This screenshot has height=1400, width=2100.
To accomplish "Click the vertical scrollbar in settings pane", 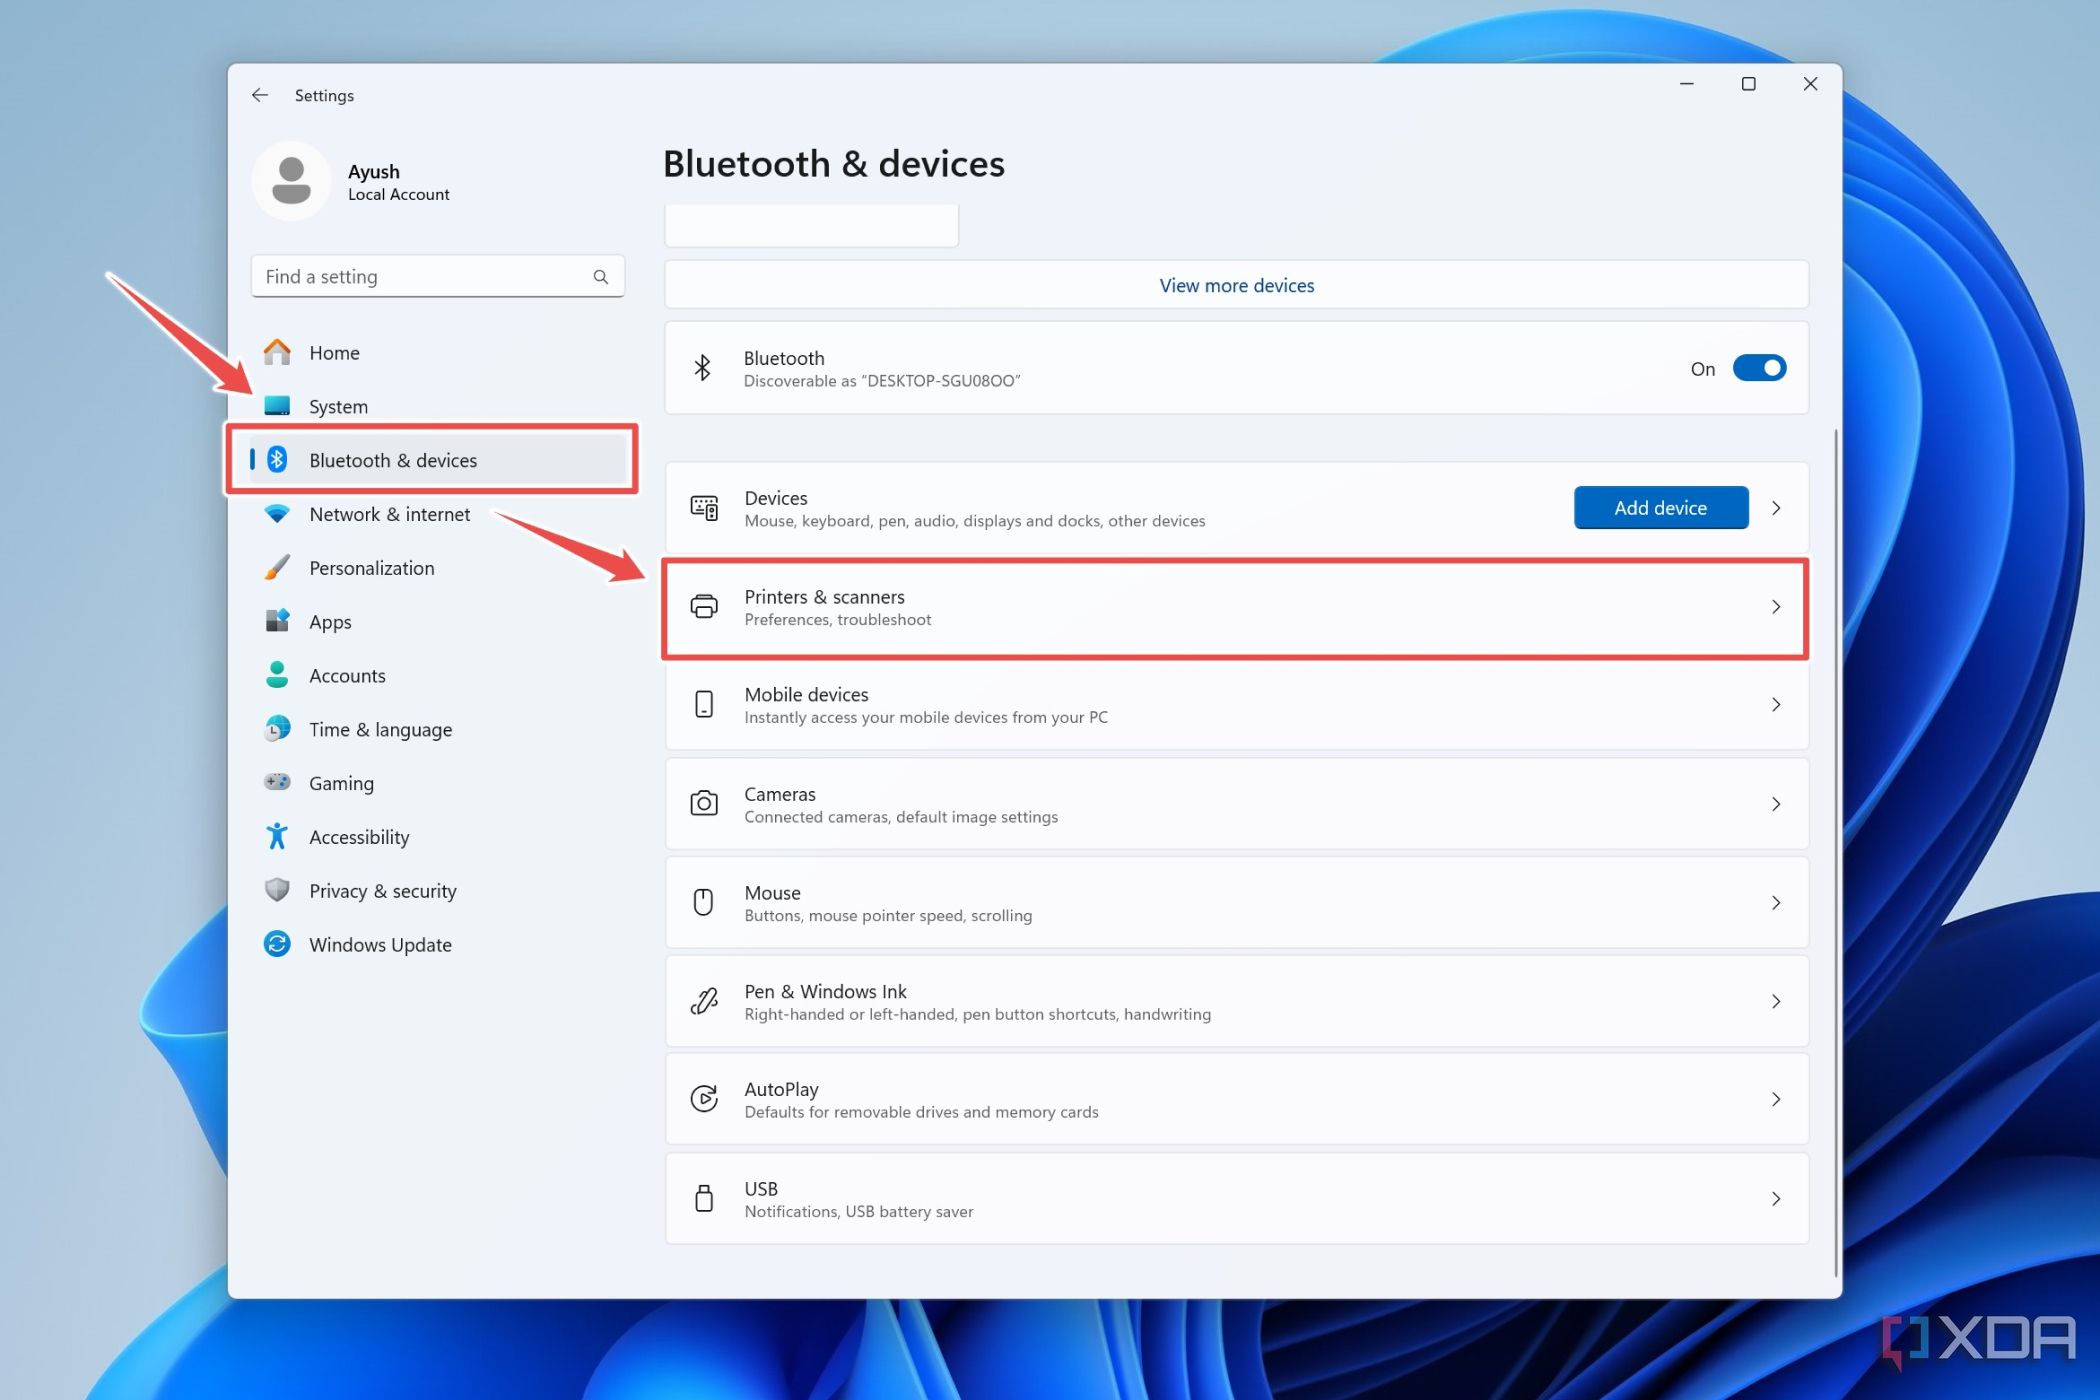I will tap(1836, 852).
